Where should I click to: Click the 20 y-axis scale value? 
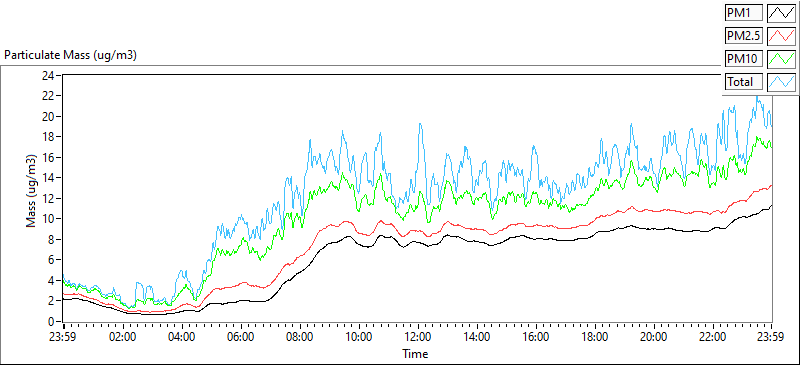tap(49, 116)
